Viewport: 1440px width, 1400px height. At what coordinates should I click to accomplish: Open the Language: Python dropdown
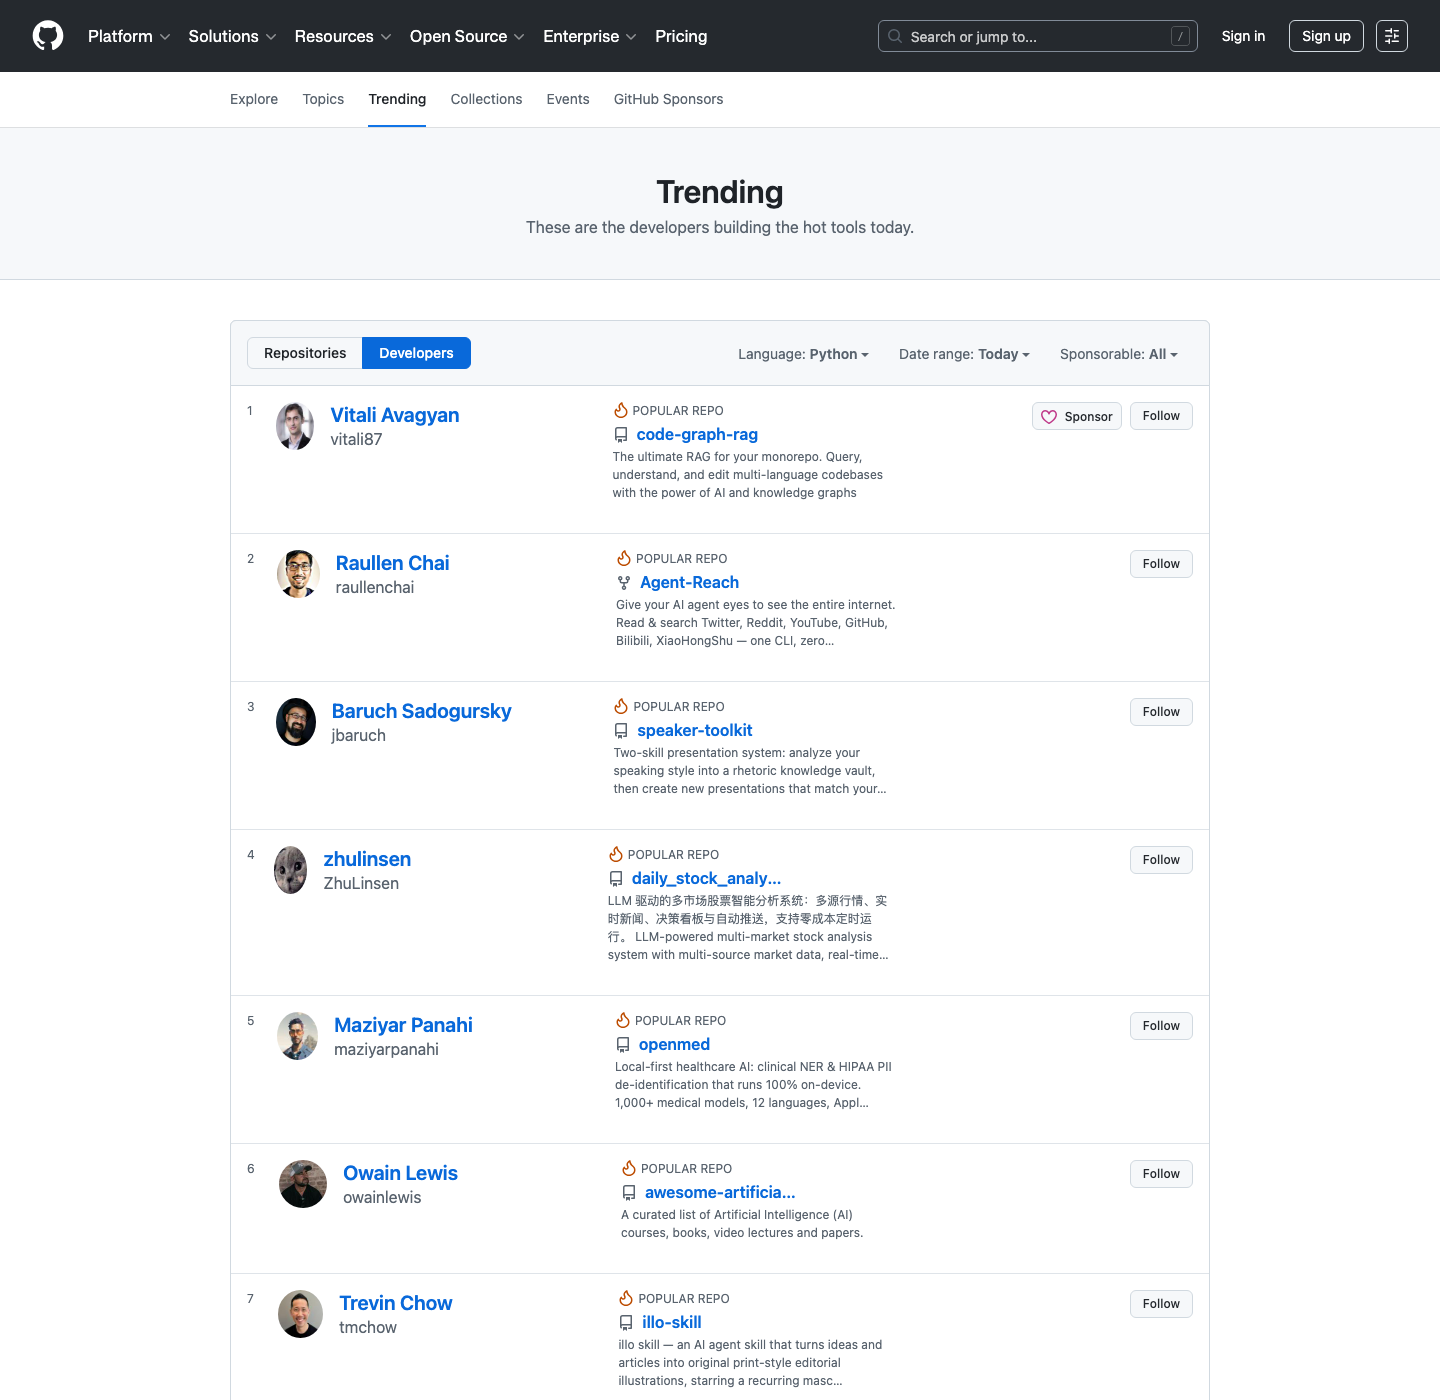803,354
